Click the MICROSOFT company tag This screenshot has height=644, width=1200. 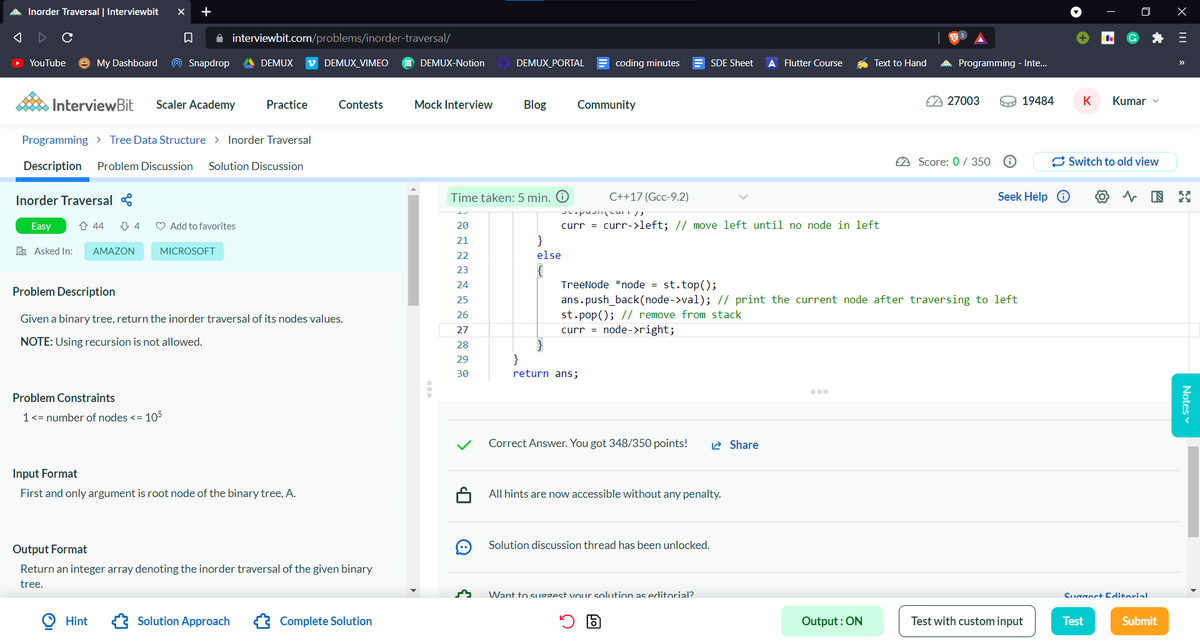click(x=188, y=251)
